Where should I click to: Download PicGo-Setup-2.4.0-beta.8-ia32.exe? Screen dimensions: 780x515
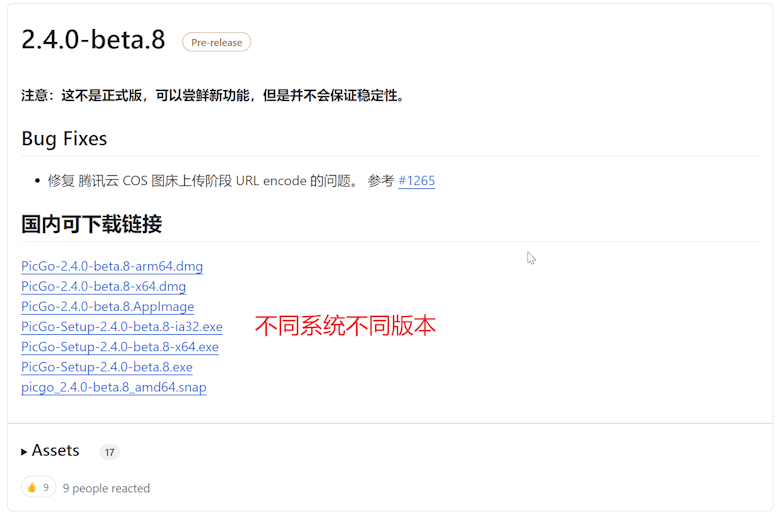tap(121, 327)
